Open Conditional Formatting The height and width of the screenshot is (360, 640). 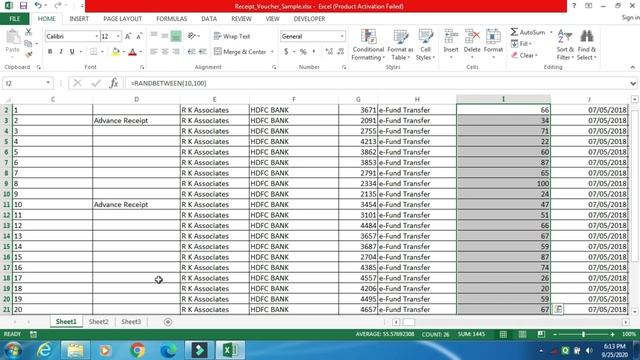(x=368, y=45)
